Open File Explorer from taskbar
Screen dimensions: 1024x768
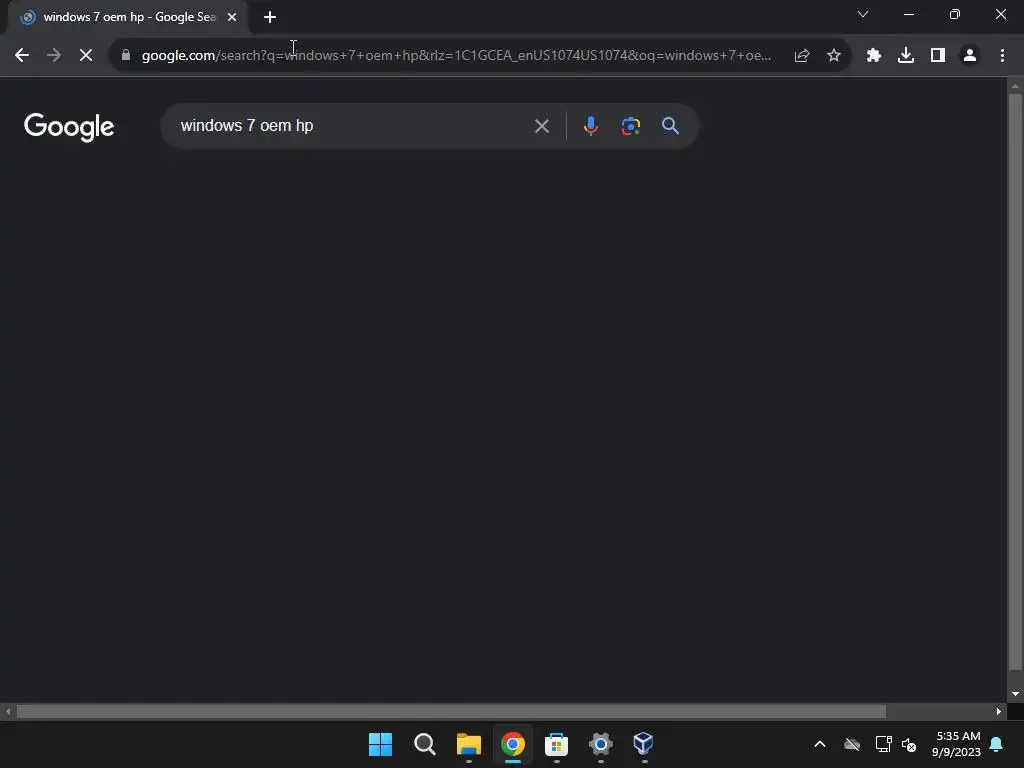point(468,744)
